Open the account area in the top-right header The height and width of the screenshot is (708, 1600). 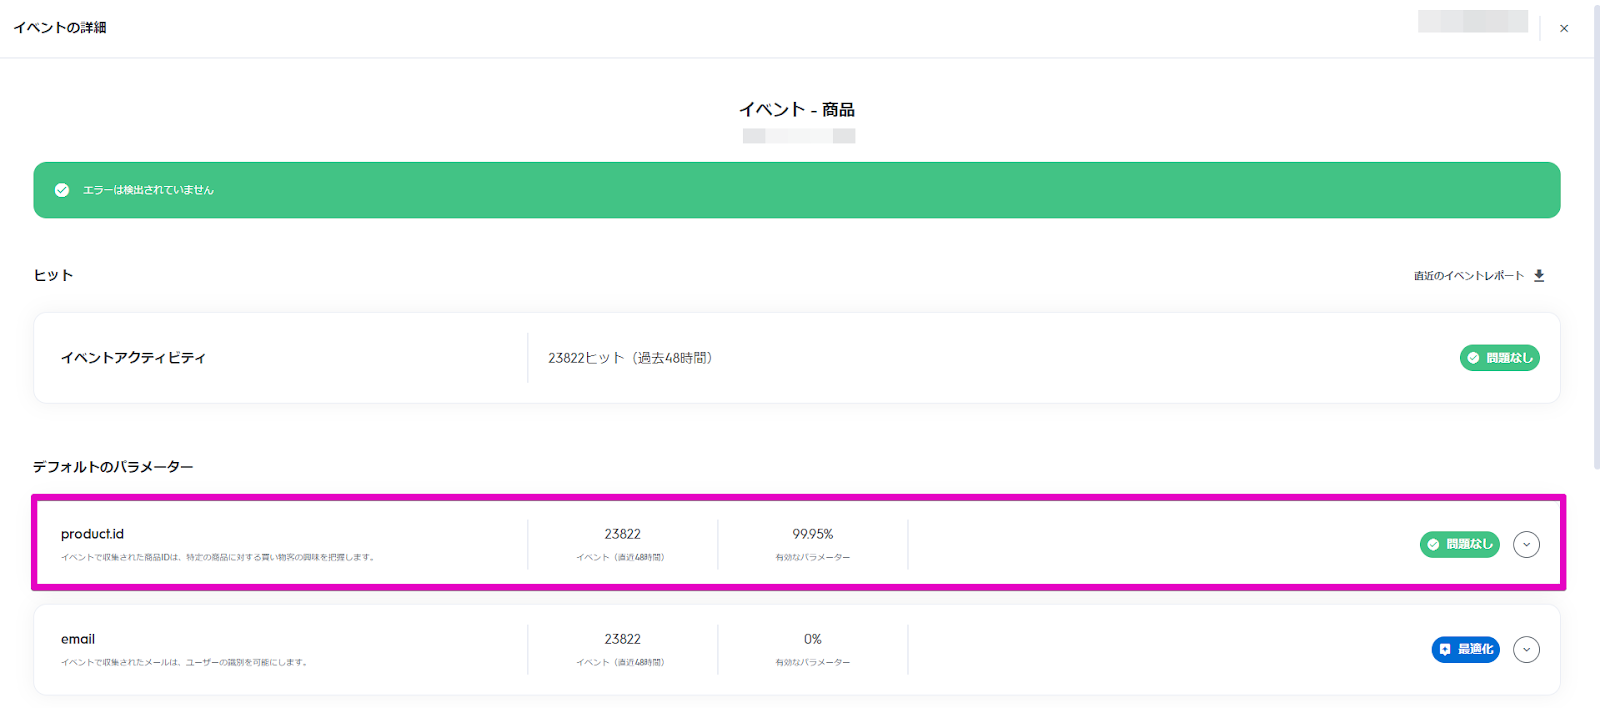[x=1472, y=22]
